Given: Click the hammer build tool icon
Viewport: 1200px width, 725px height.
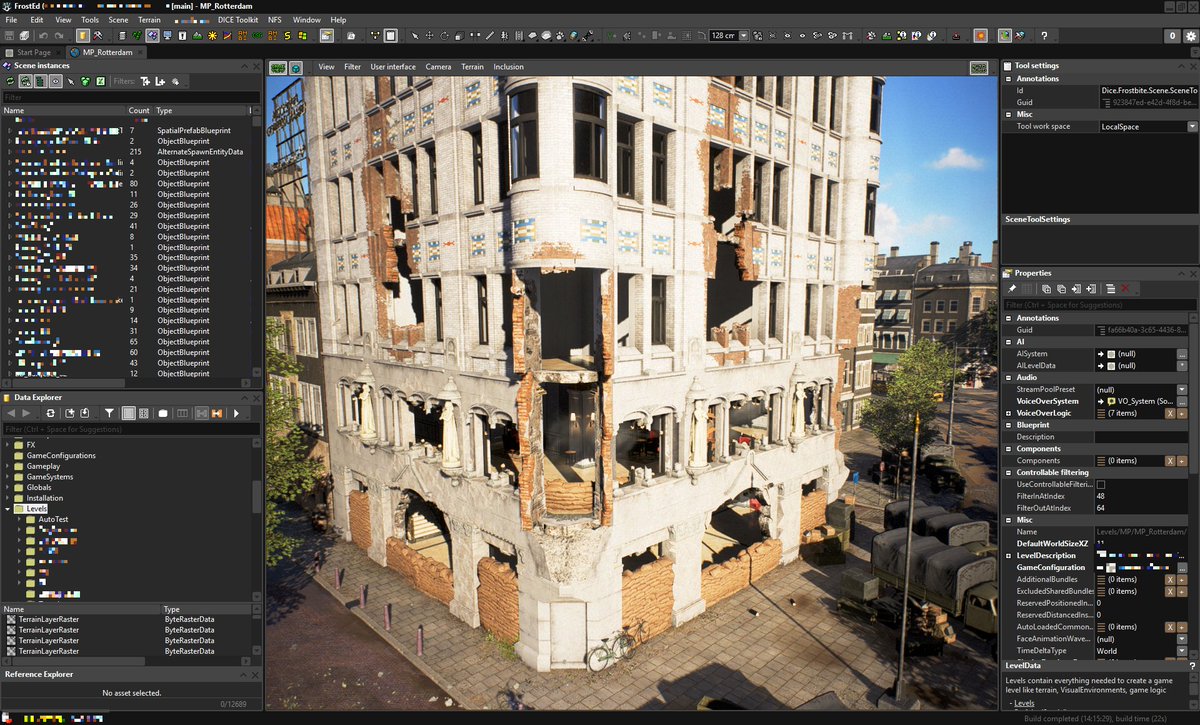Looking at the screenshot, I should coord(98,36).
